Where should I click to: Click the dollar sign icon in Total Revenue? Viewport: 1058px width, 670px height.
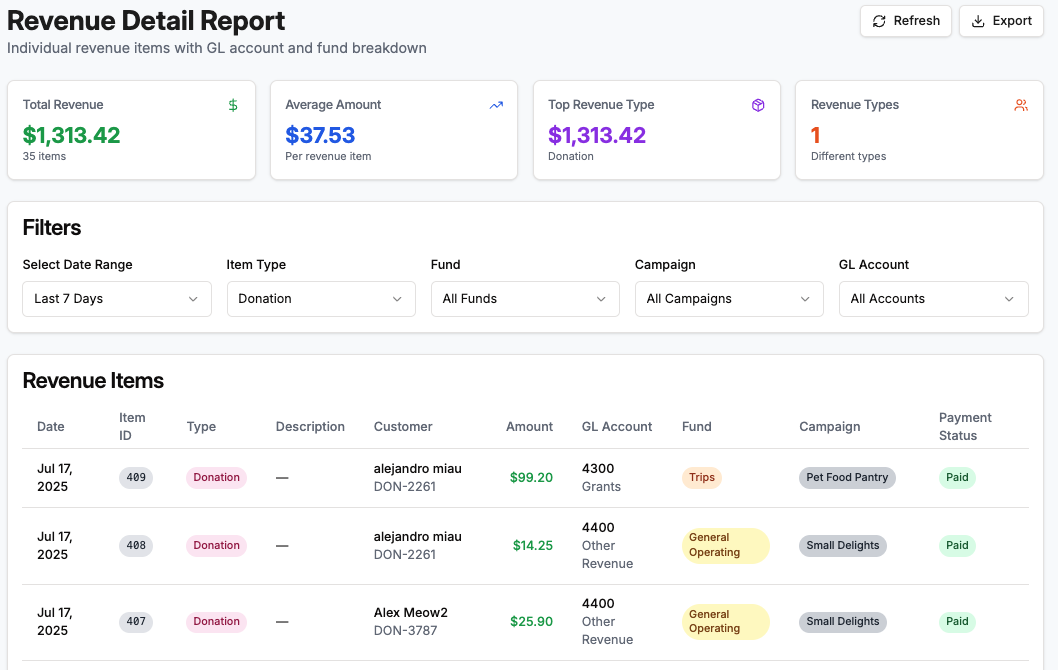pos(233,105)
